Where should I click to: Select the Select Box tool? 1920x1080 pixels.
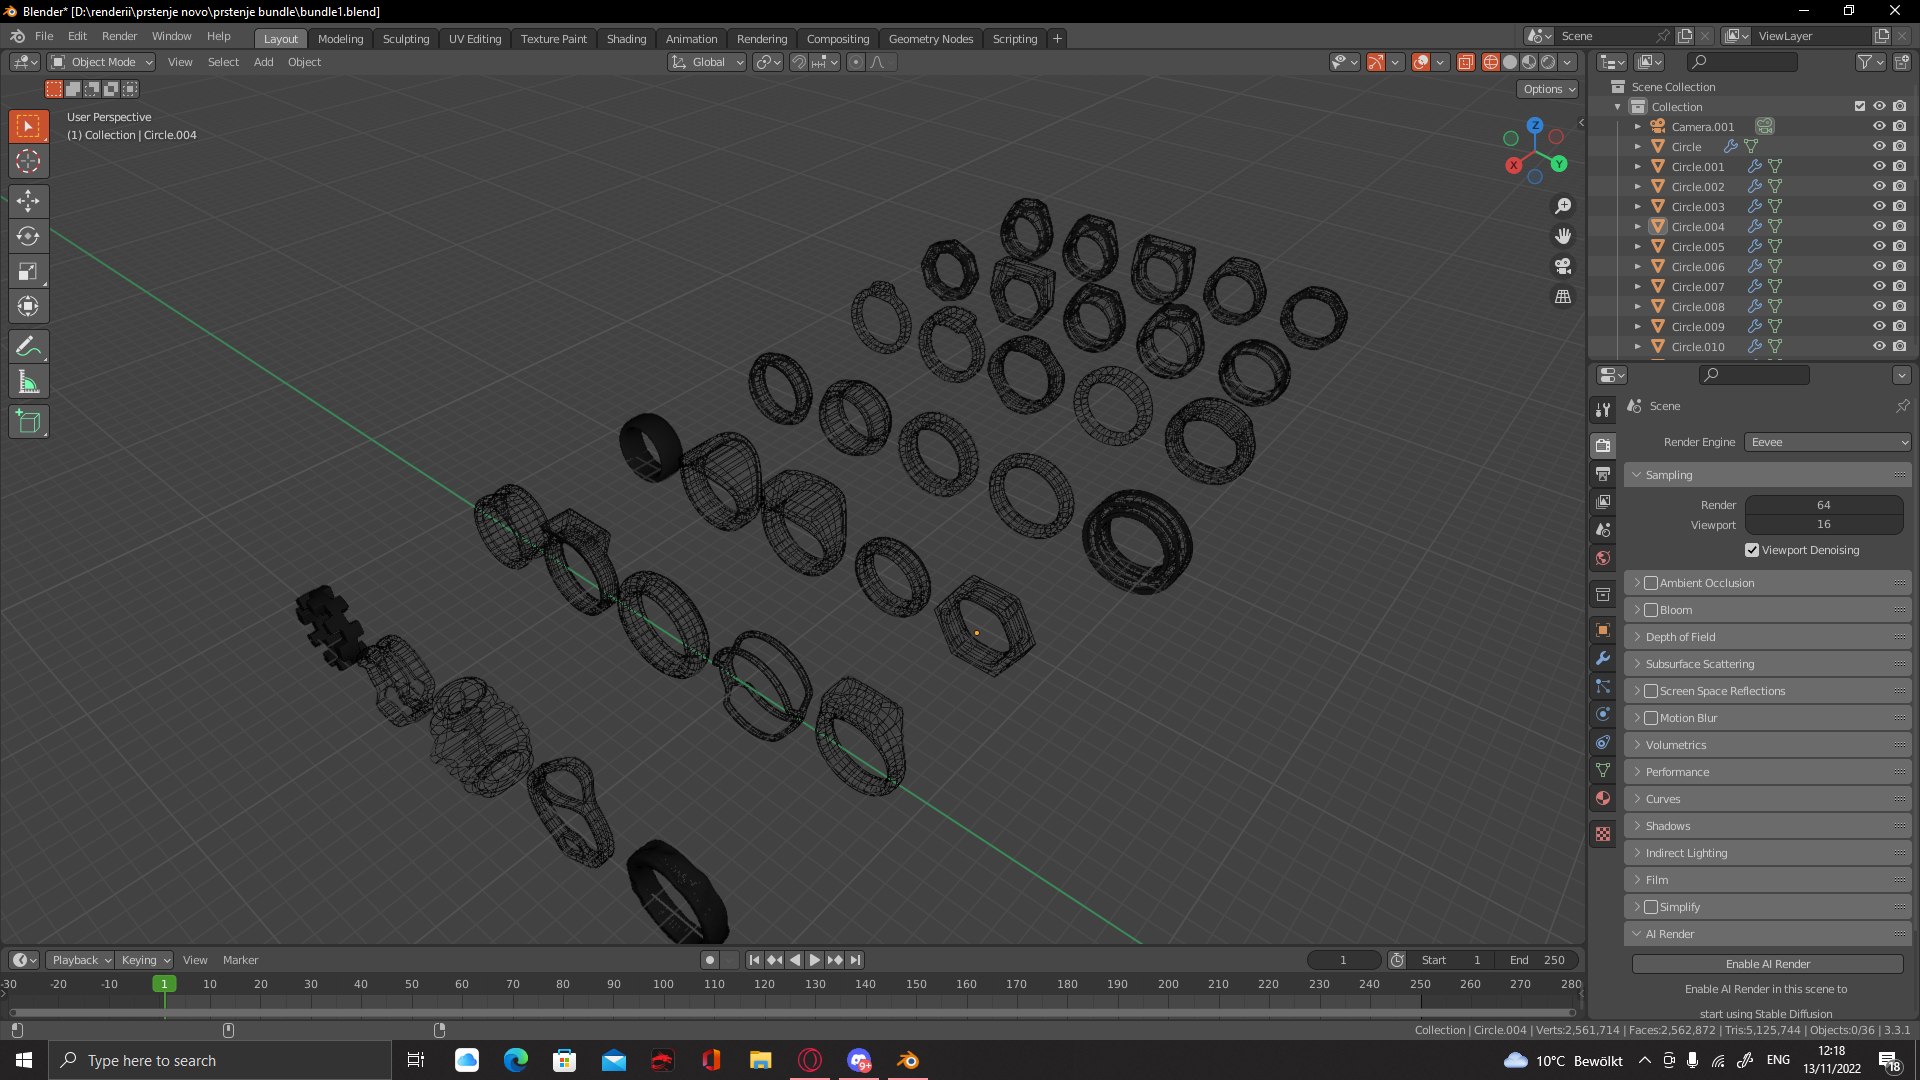click(x=28, y=126)
